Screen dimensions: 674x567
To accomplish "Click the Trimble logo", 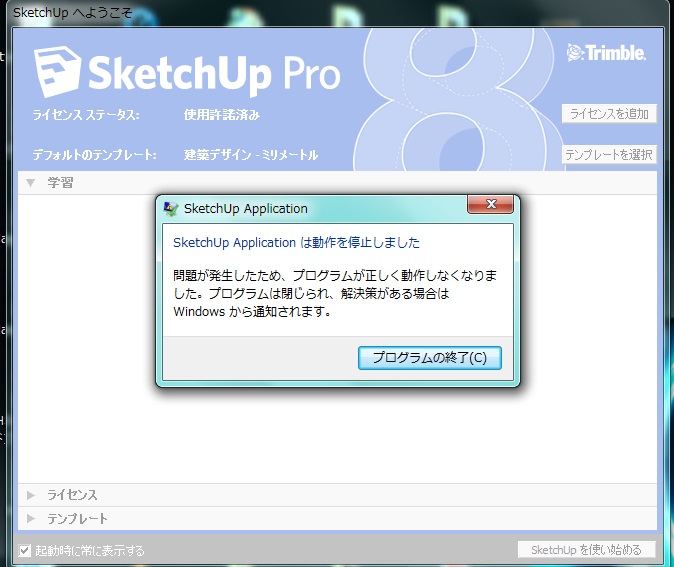I will (x=606, y=53).
